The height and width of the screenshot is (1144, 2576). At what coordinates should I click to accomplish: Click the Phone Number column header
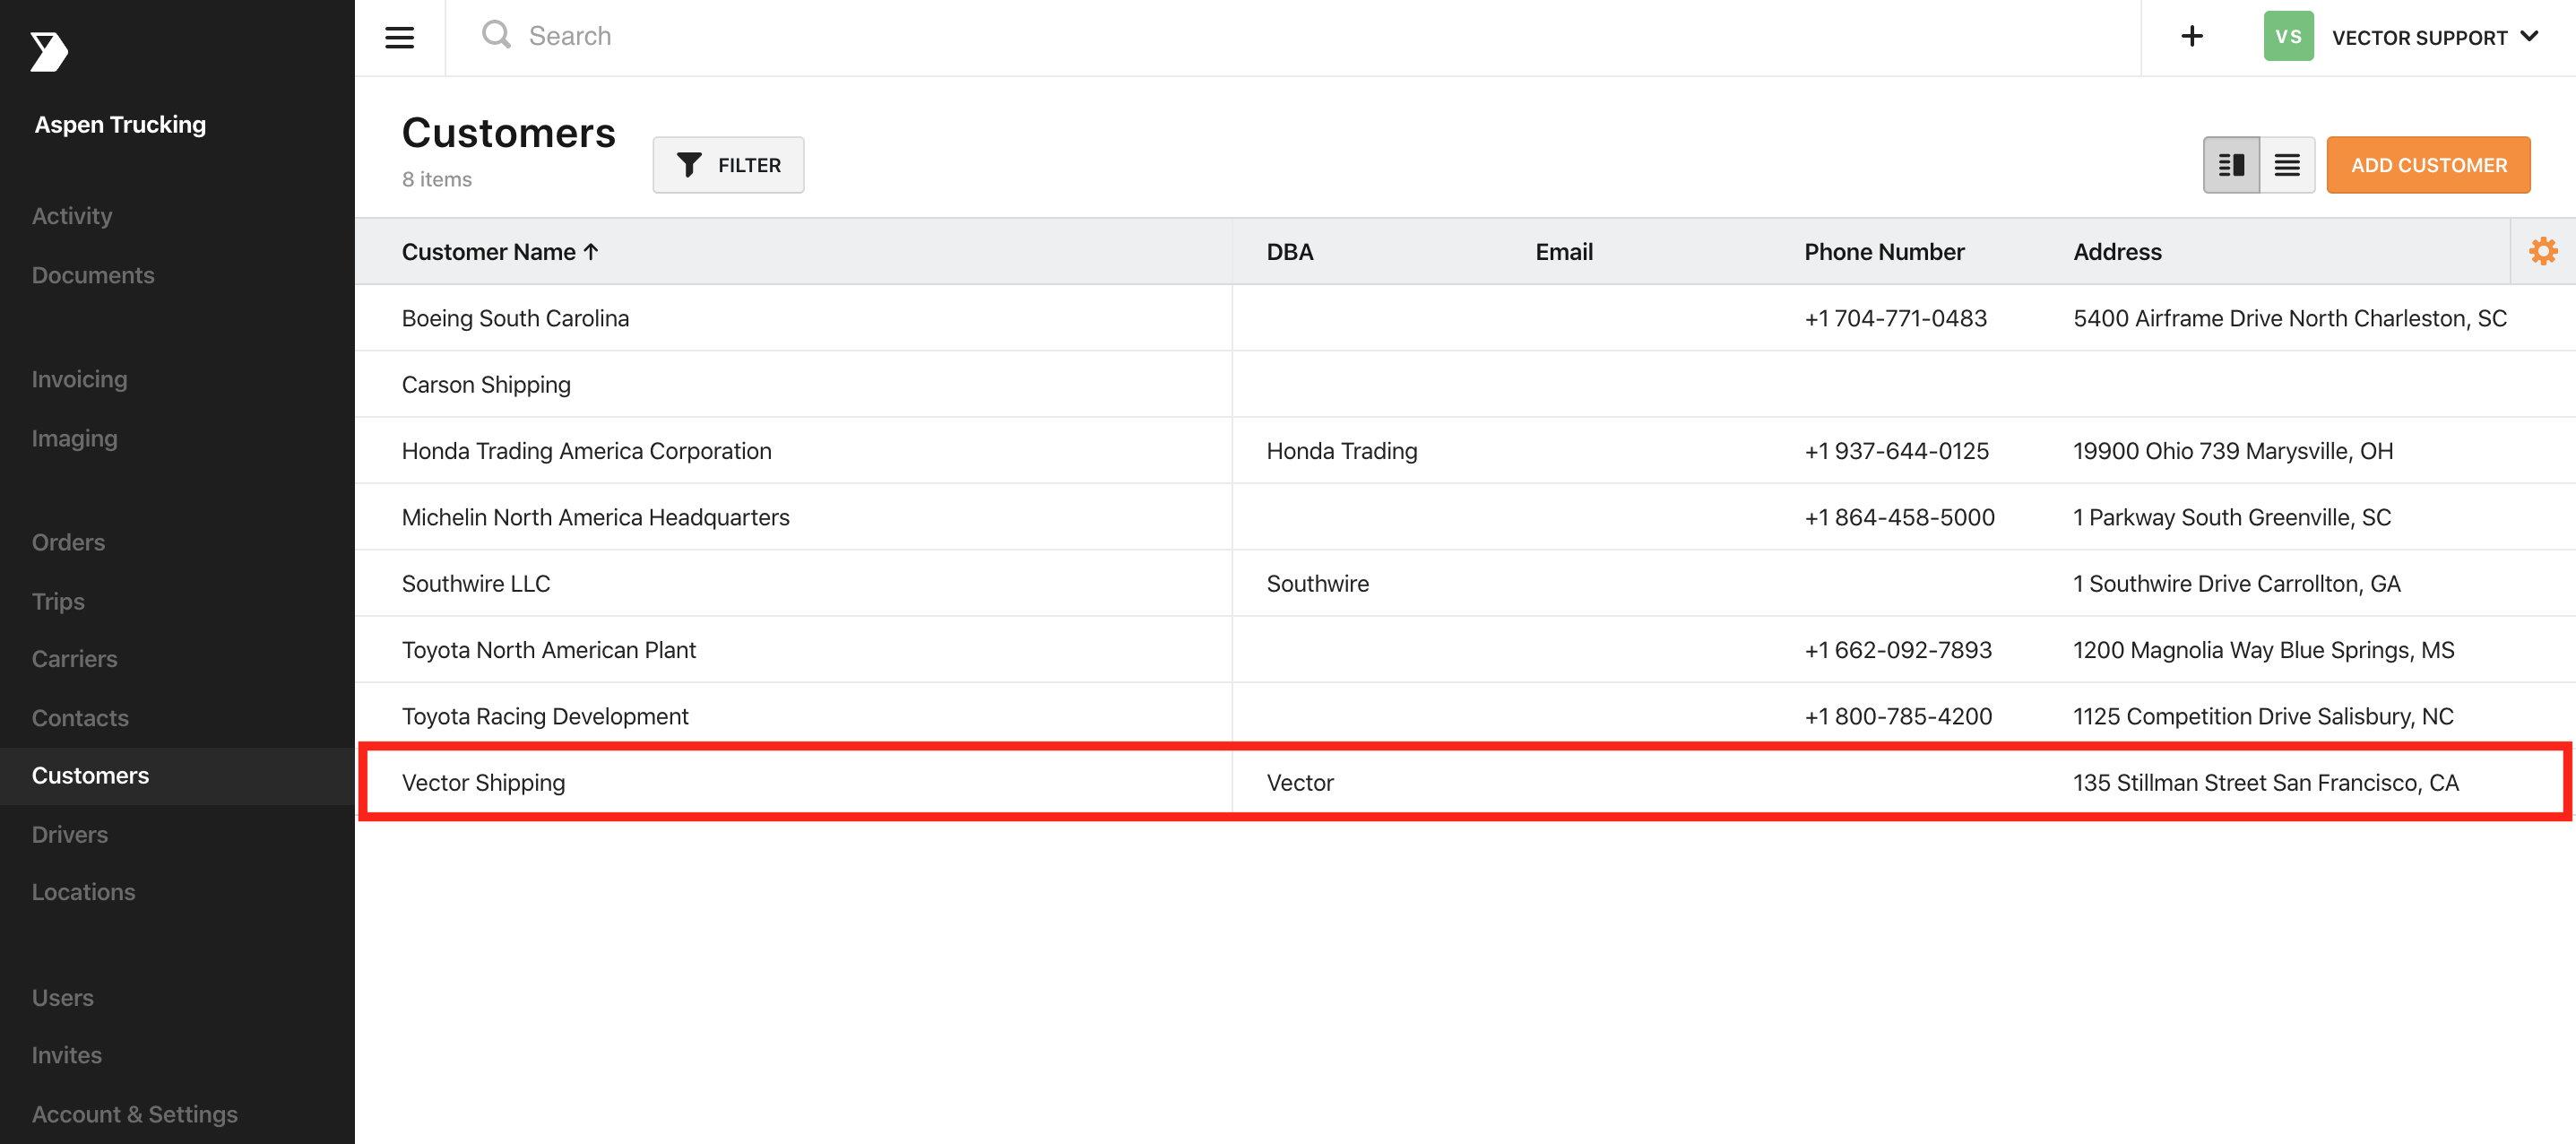(x=1884, y=252)
